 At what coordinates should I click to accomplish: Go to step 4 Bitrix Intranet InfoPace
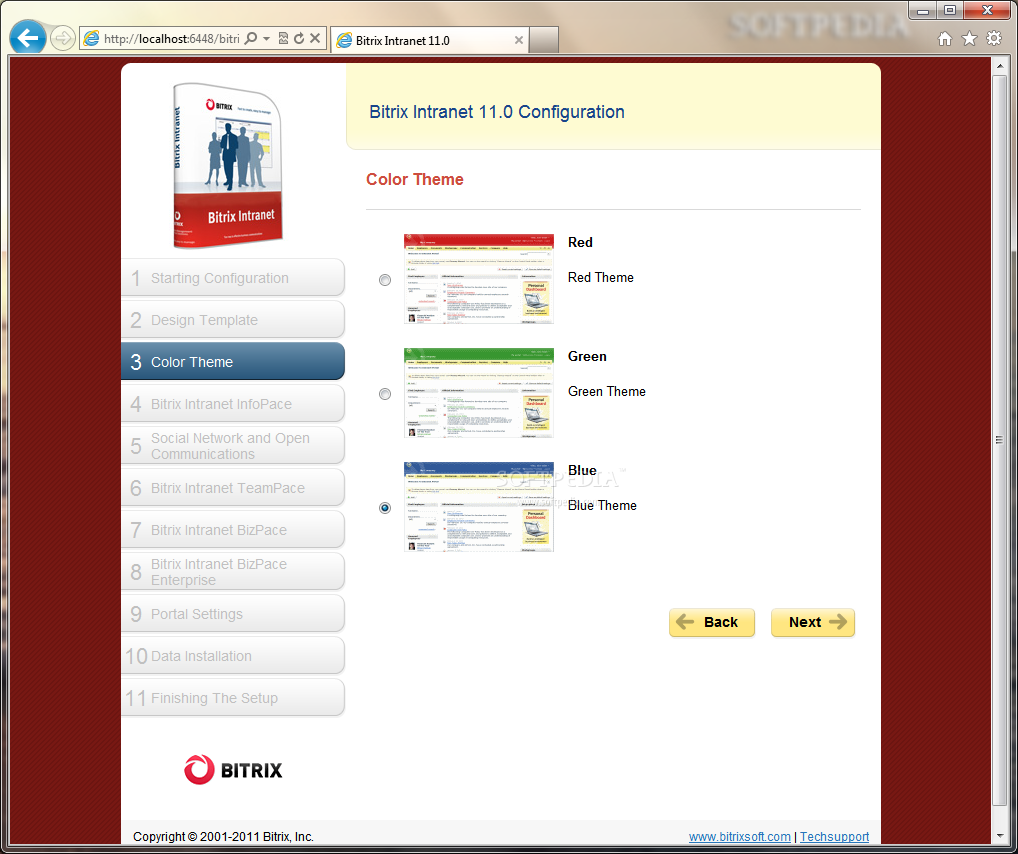click(x=233, y=404)
